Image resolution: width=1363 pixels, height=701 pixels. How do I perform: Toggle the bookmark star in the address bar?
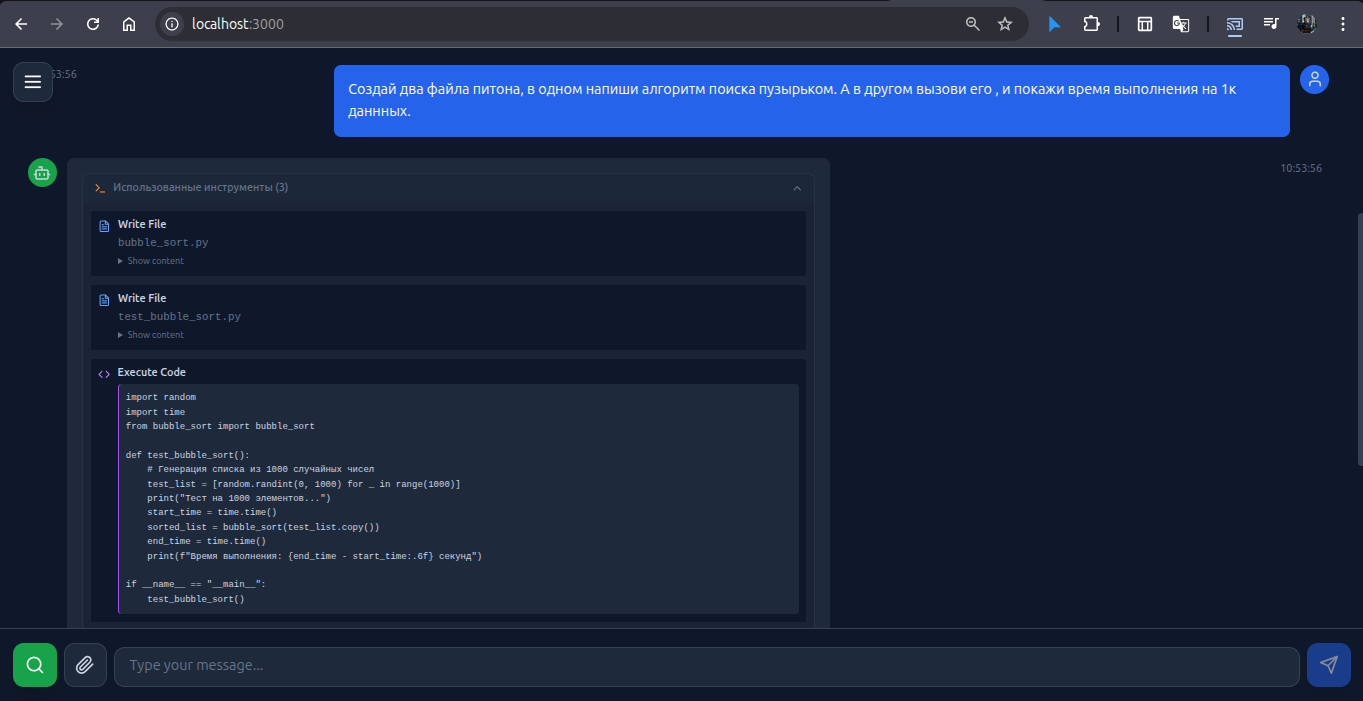point(1005,23)
